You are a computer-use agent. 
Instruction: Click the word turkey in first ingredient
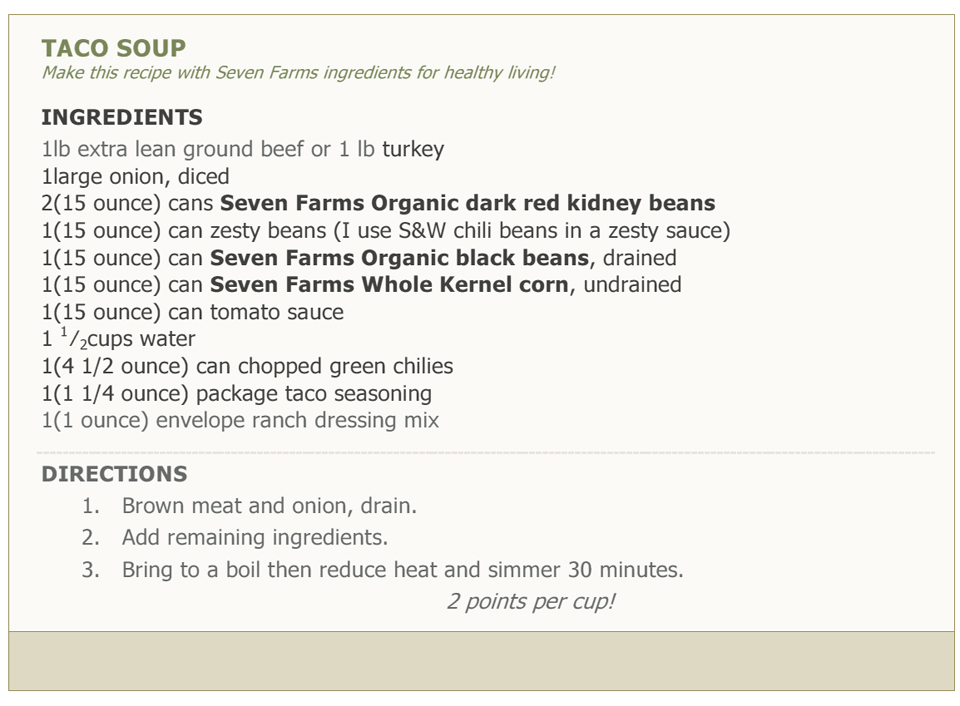[413, 149]
